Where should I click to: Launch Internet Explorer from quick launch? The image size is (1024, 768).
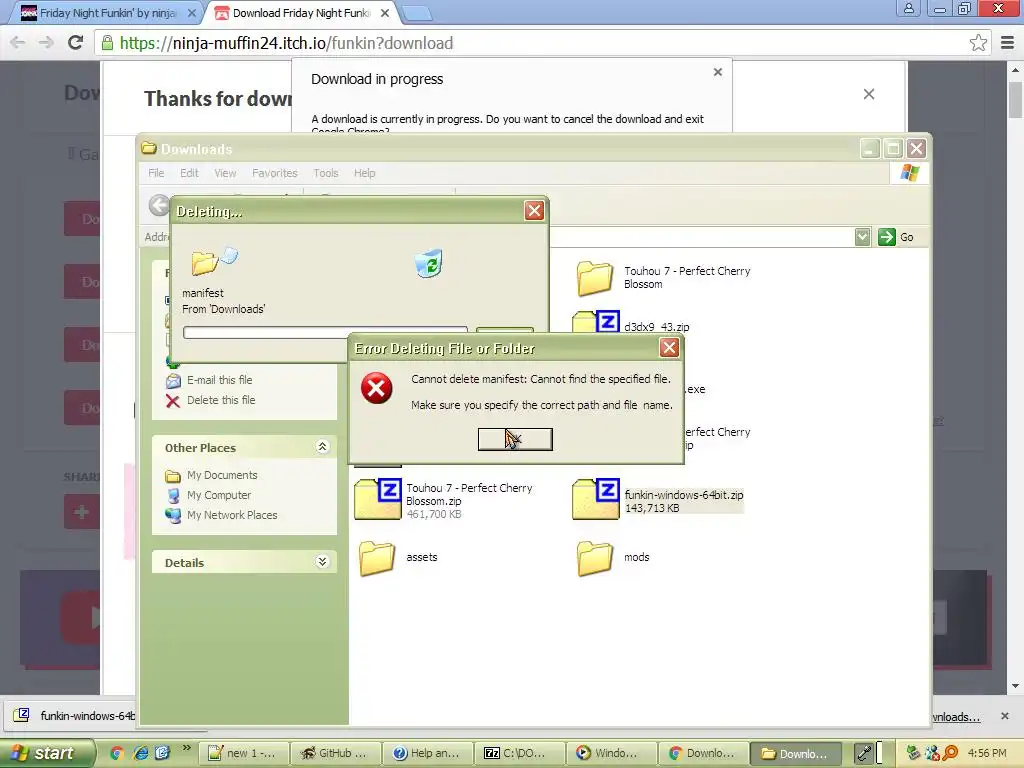[140, 753]
